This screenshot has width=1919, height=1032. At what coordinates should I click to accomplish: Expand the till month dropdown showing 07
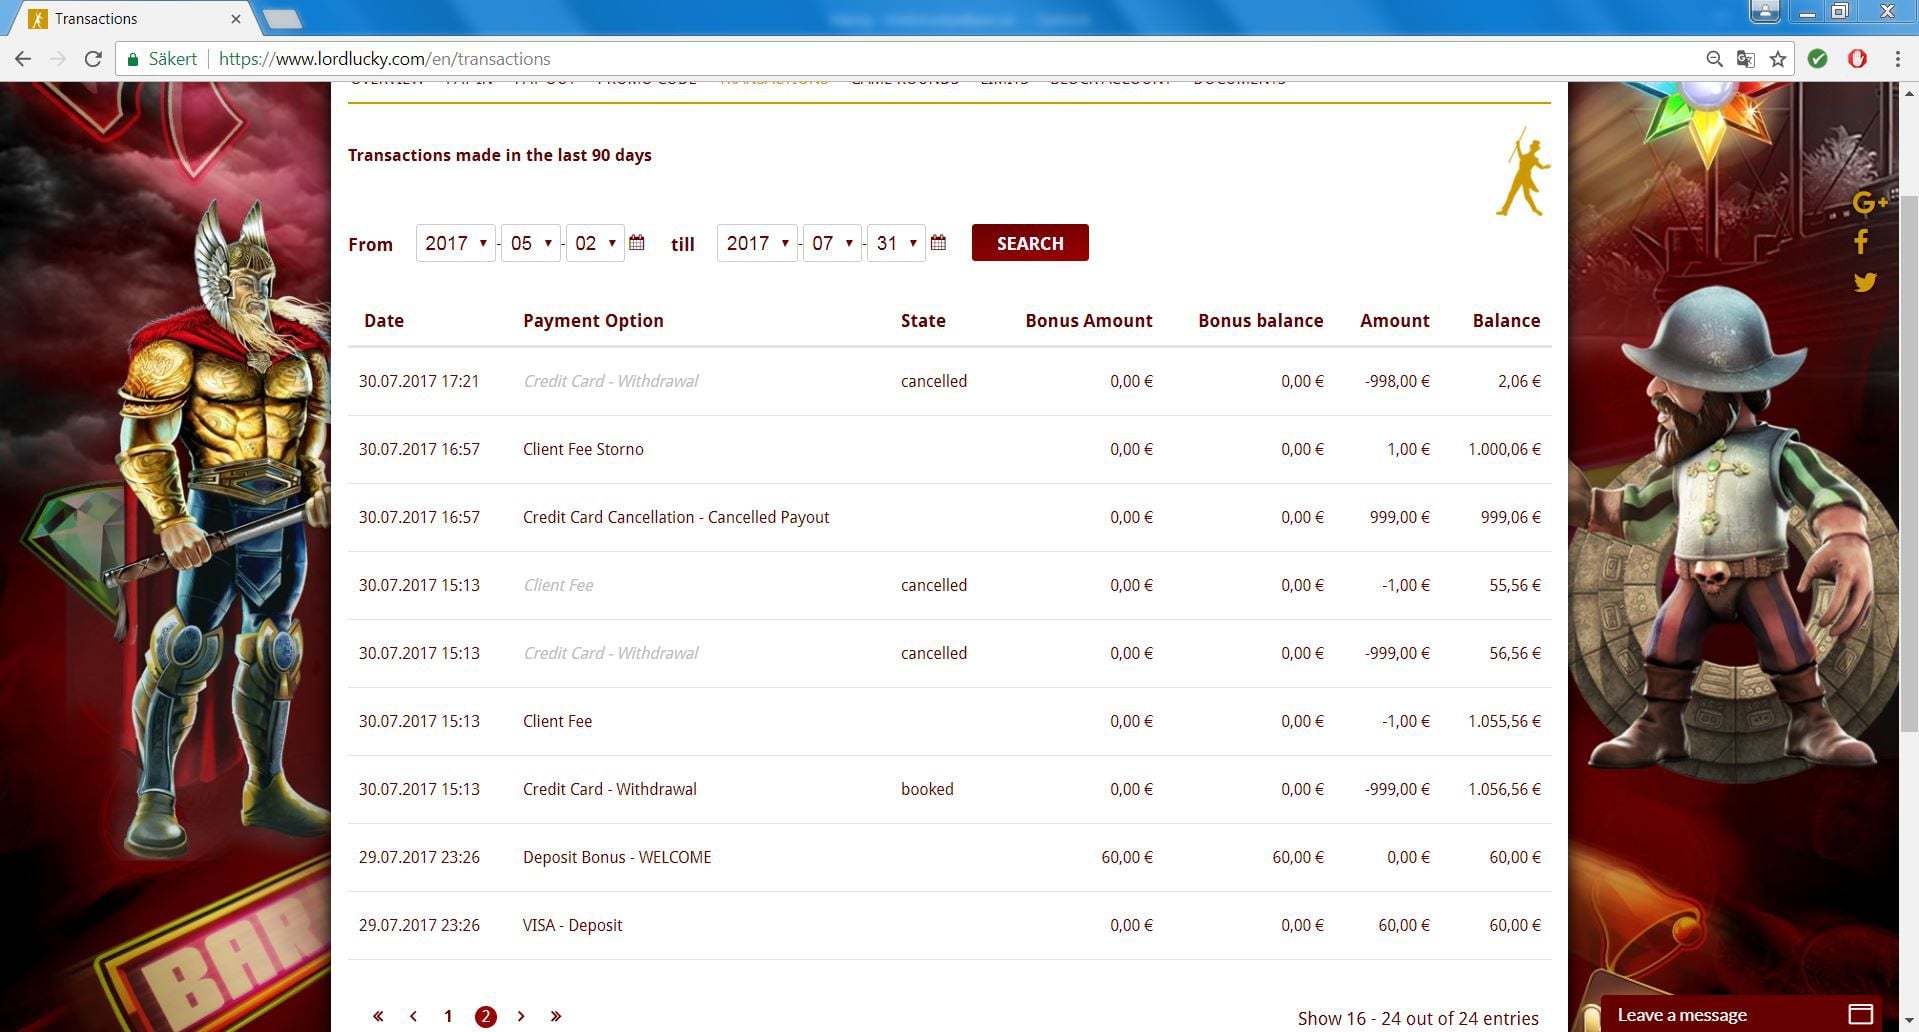832,243
